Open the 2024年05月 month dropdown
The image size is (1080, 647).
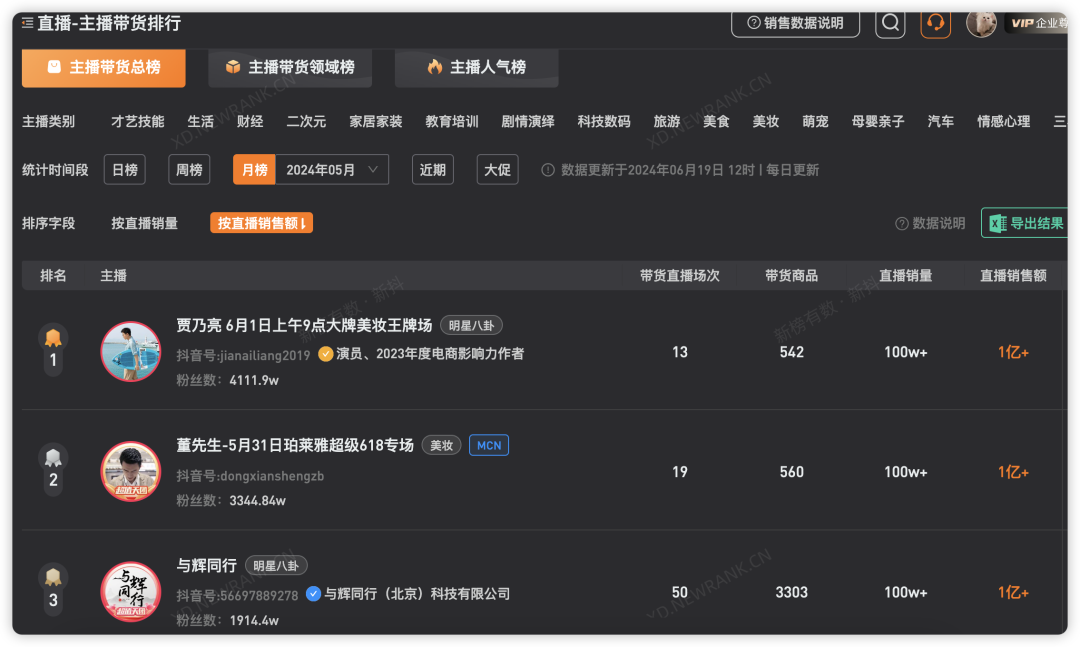coord(332,170)
